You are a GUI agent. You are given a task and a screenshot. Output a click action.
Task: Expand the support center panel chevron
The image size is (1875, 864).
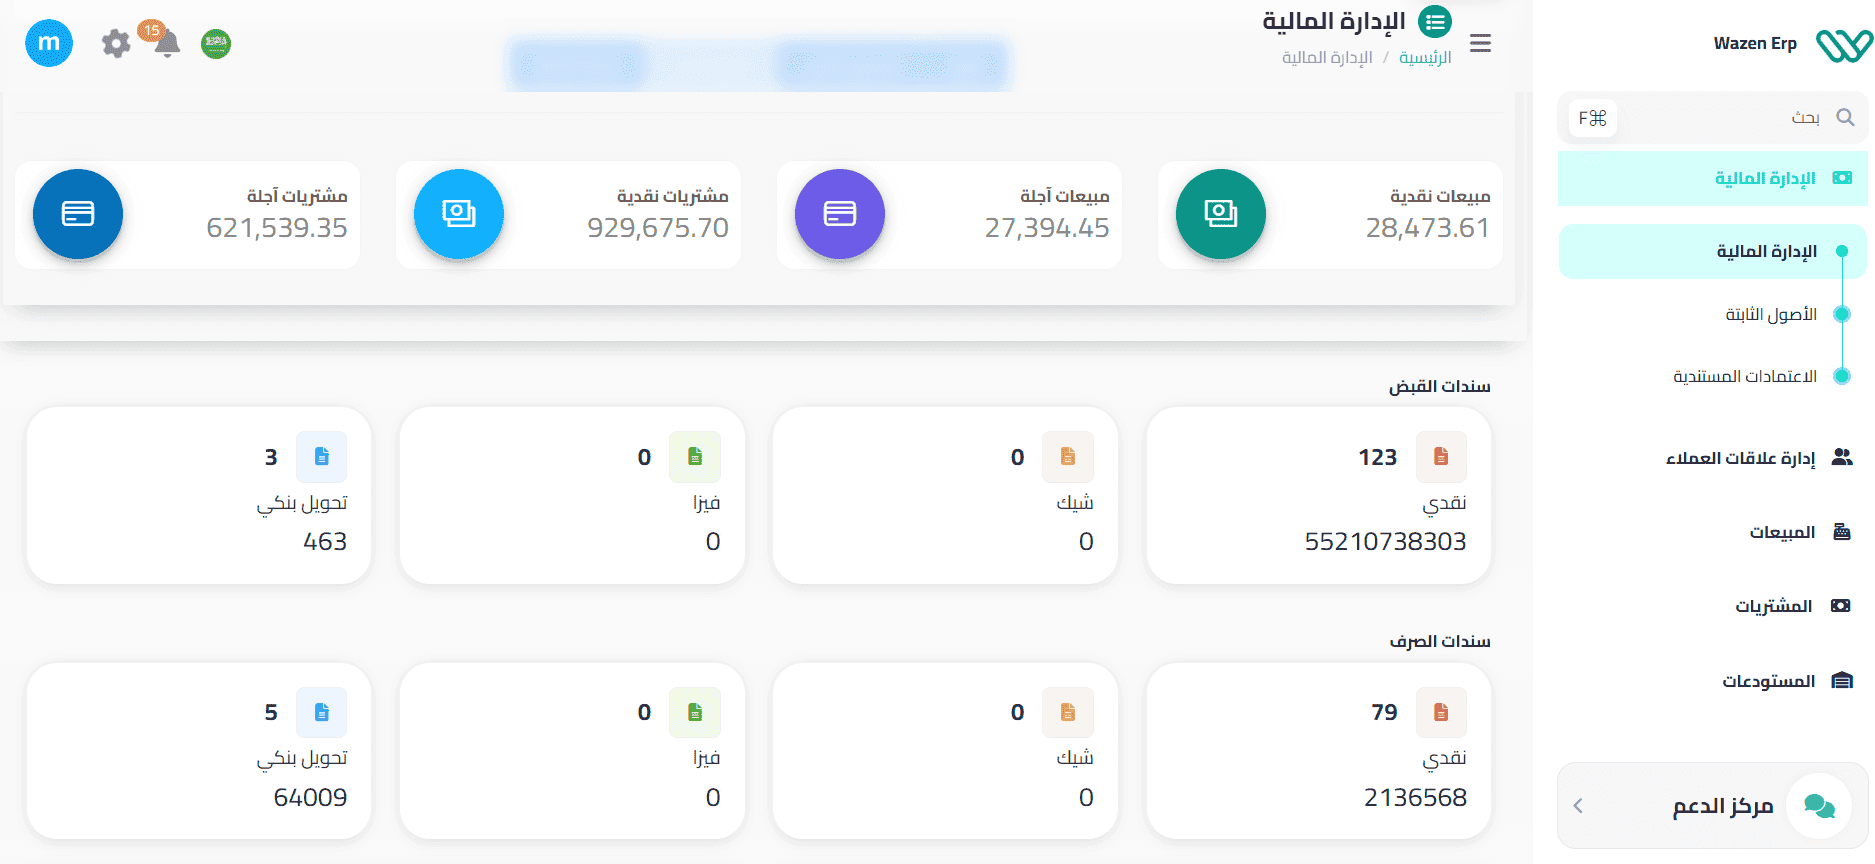click(x=1578, y=806)
